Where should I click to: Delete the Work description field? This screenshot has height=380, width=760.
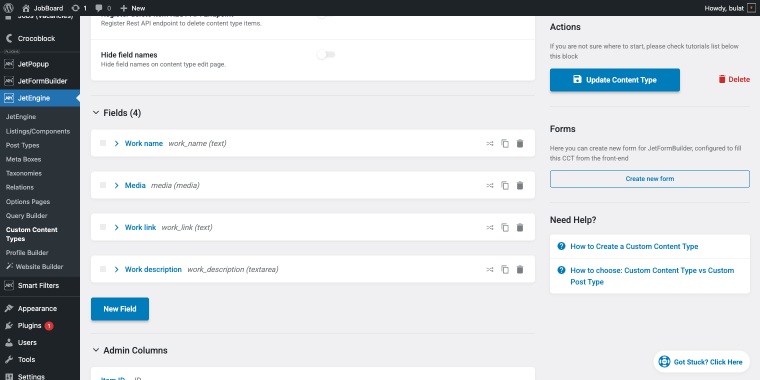(x=520, y=269)
